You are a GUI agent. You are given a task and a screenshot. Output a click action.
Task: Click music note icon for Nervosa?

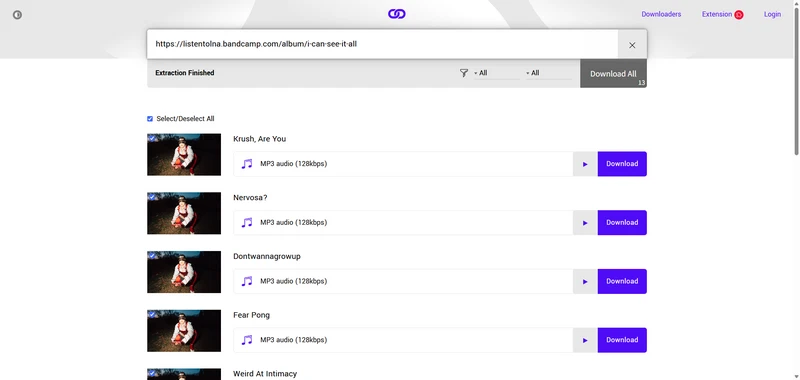pos(247,222)
